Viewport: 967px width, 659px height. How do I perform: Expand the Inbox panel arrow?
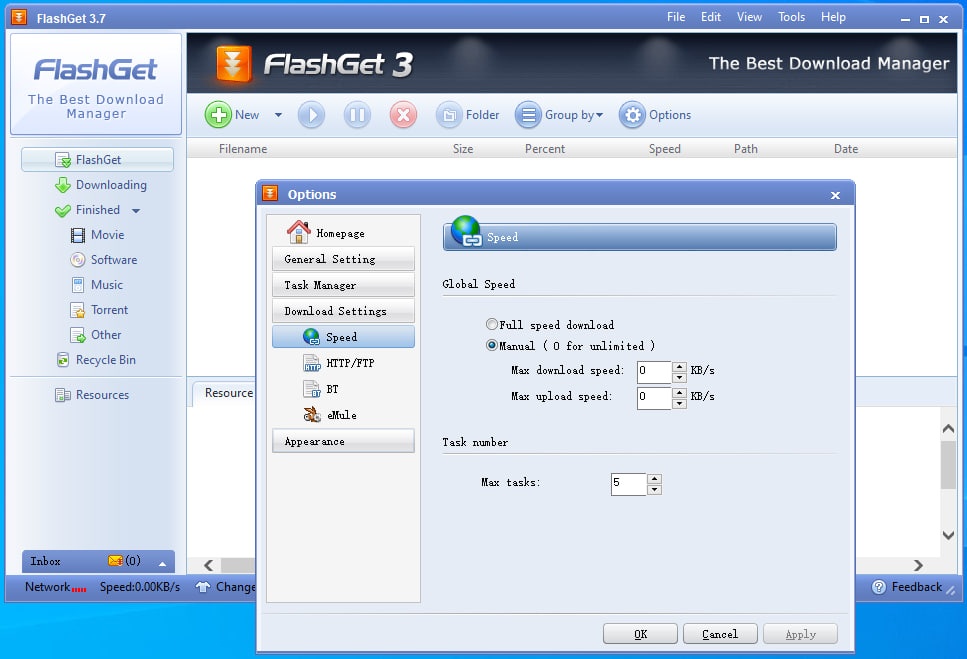[x=162, y=563]
